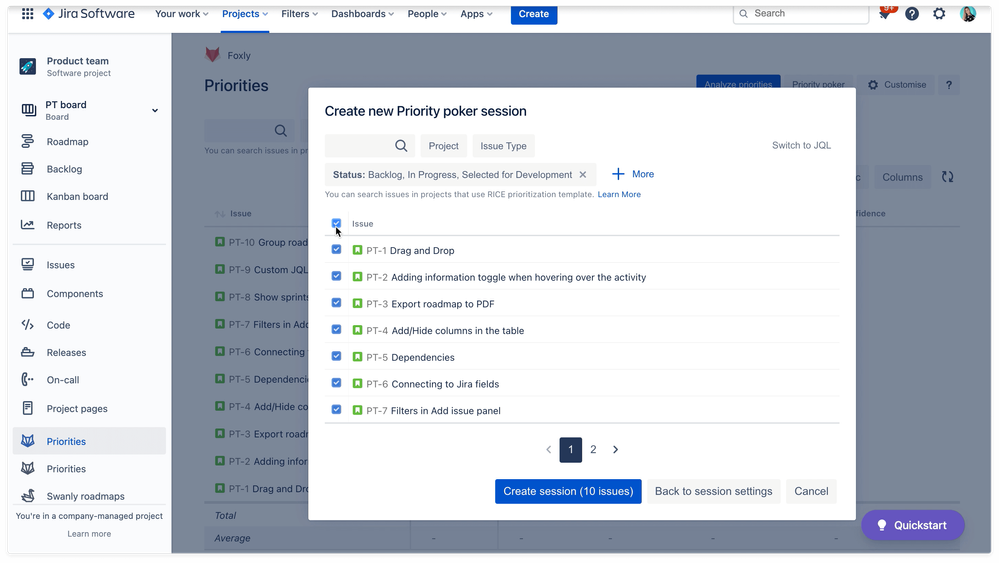The image size is (999, 563).
Task: Open the Apps dropdown menu
Action: coord(476,13)
